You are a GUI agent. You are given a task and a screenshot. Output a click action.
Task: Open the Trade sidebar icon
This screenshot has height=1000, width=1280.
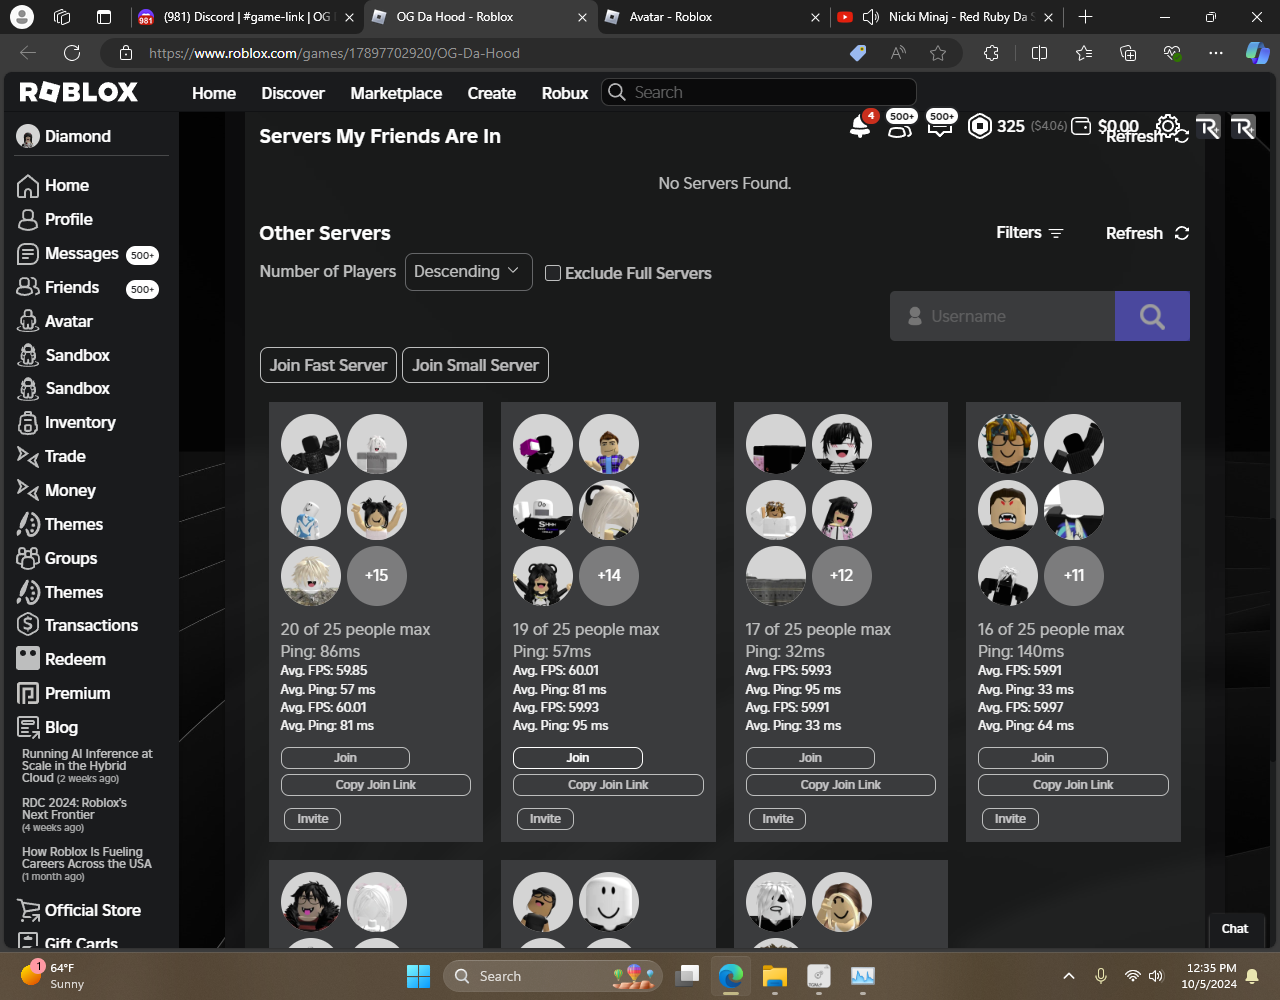coord(28,457)
